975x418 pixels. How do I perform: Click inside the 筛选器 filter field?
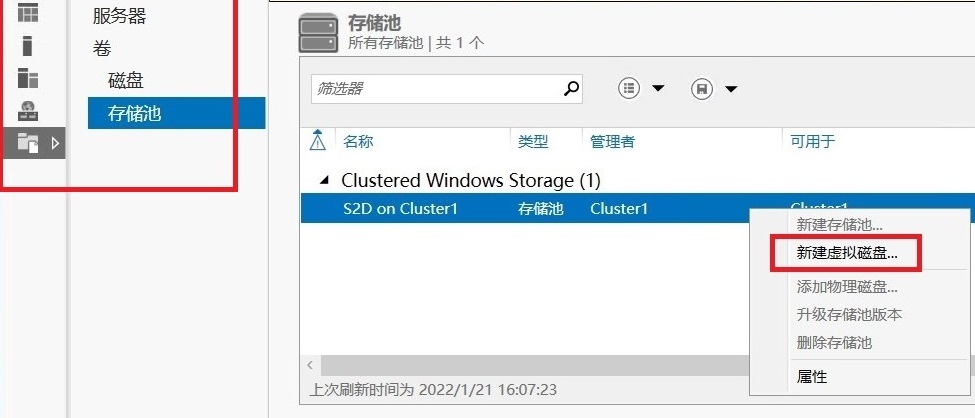click(435, 89)
